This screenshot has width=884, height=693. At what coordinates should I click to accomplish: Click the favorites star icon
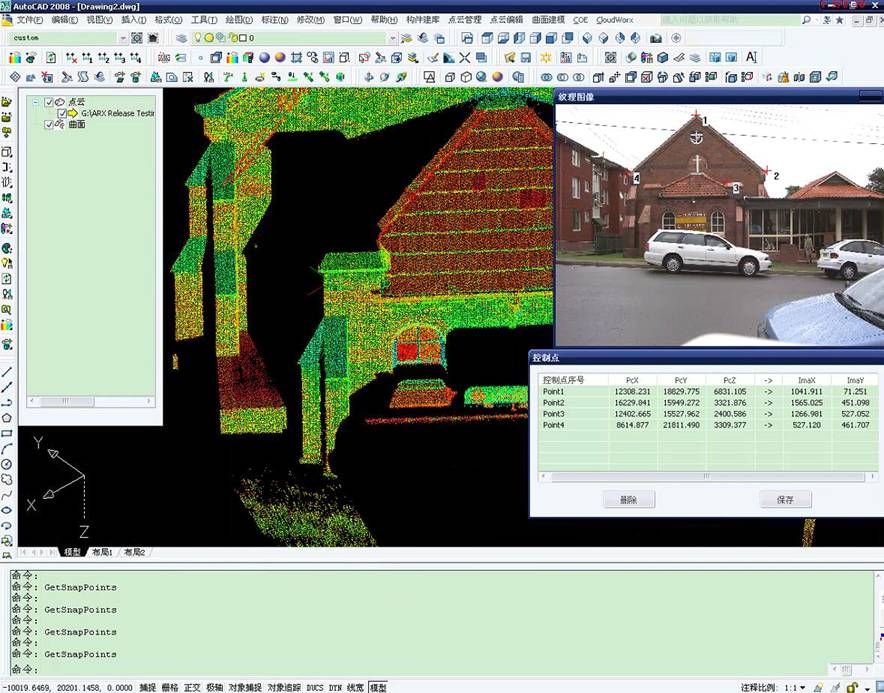pyautogui.click(x=839, y=20)
